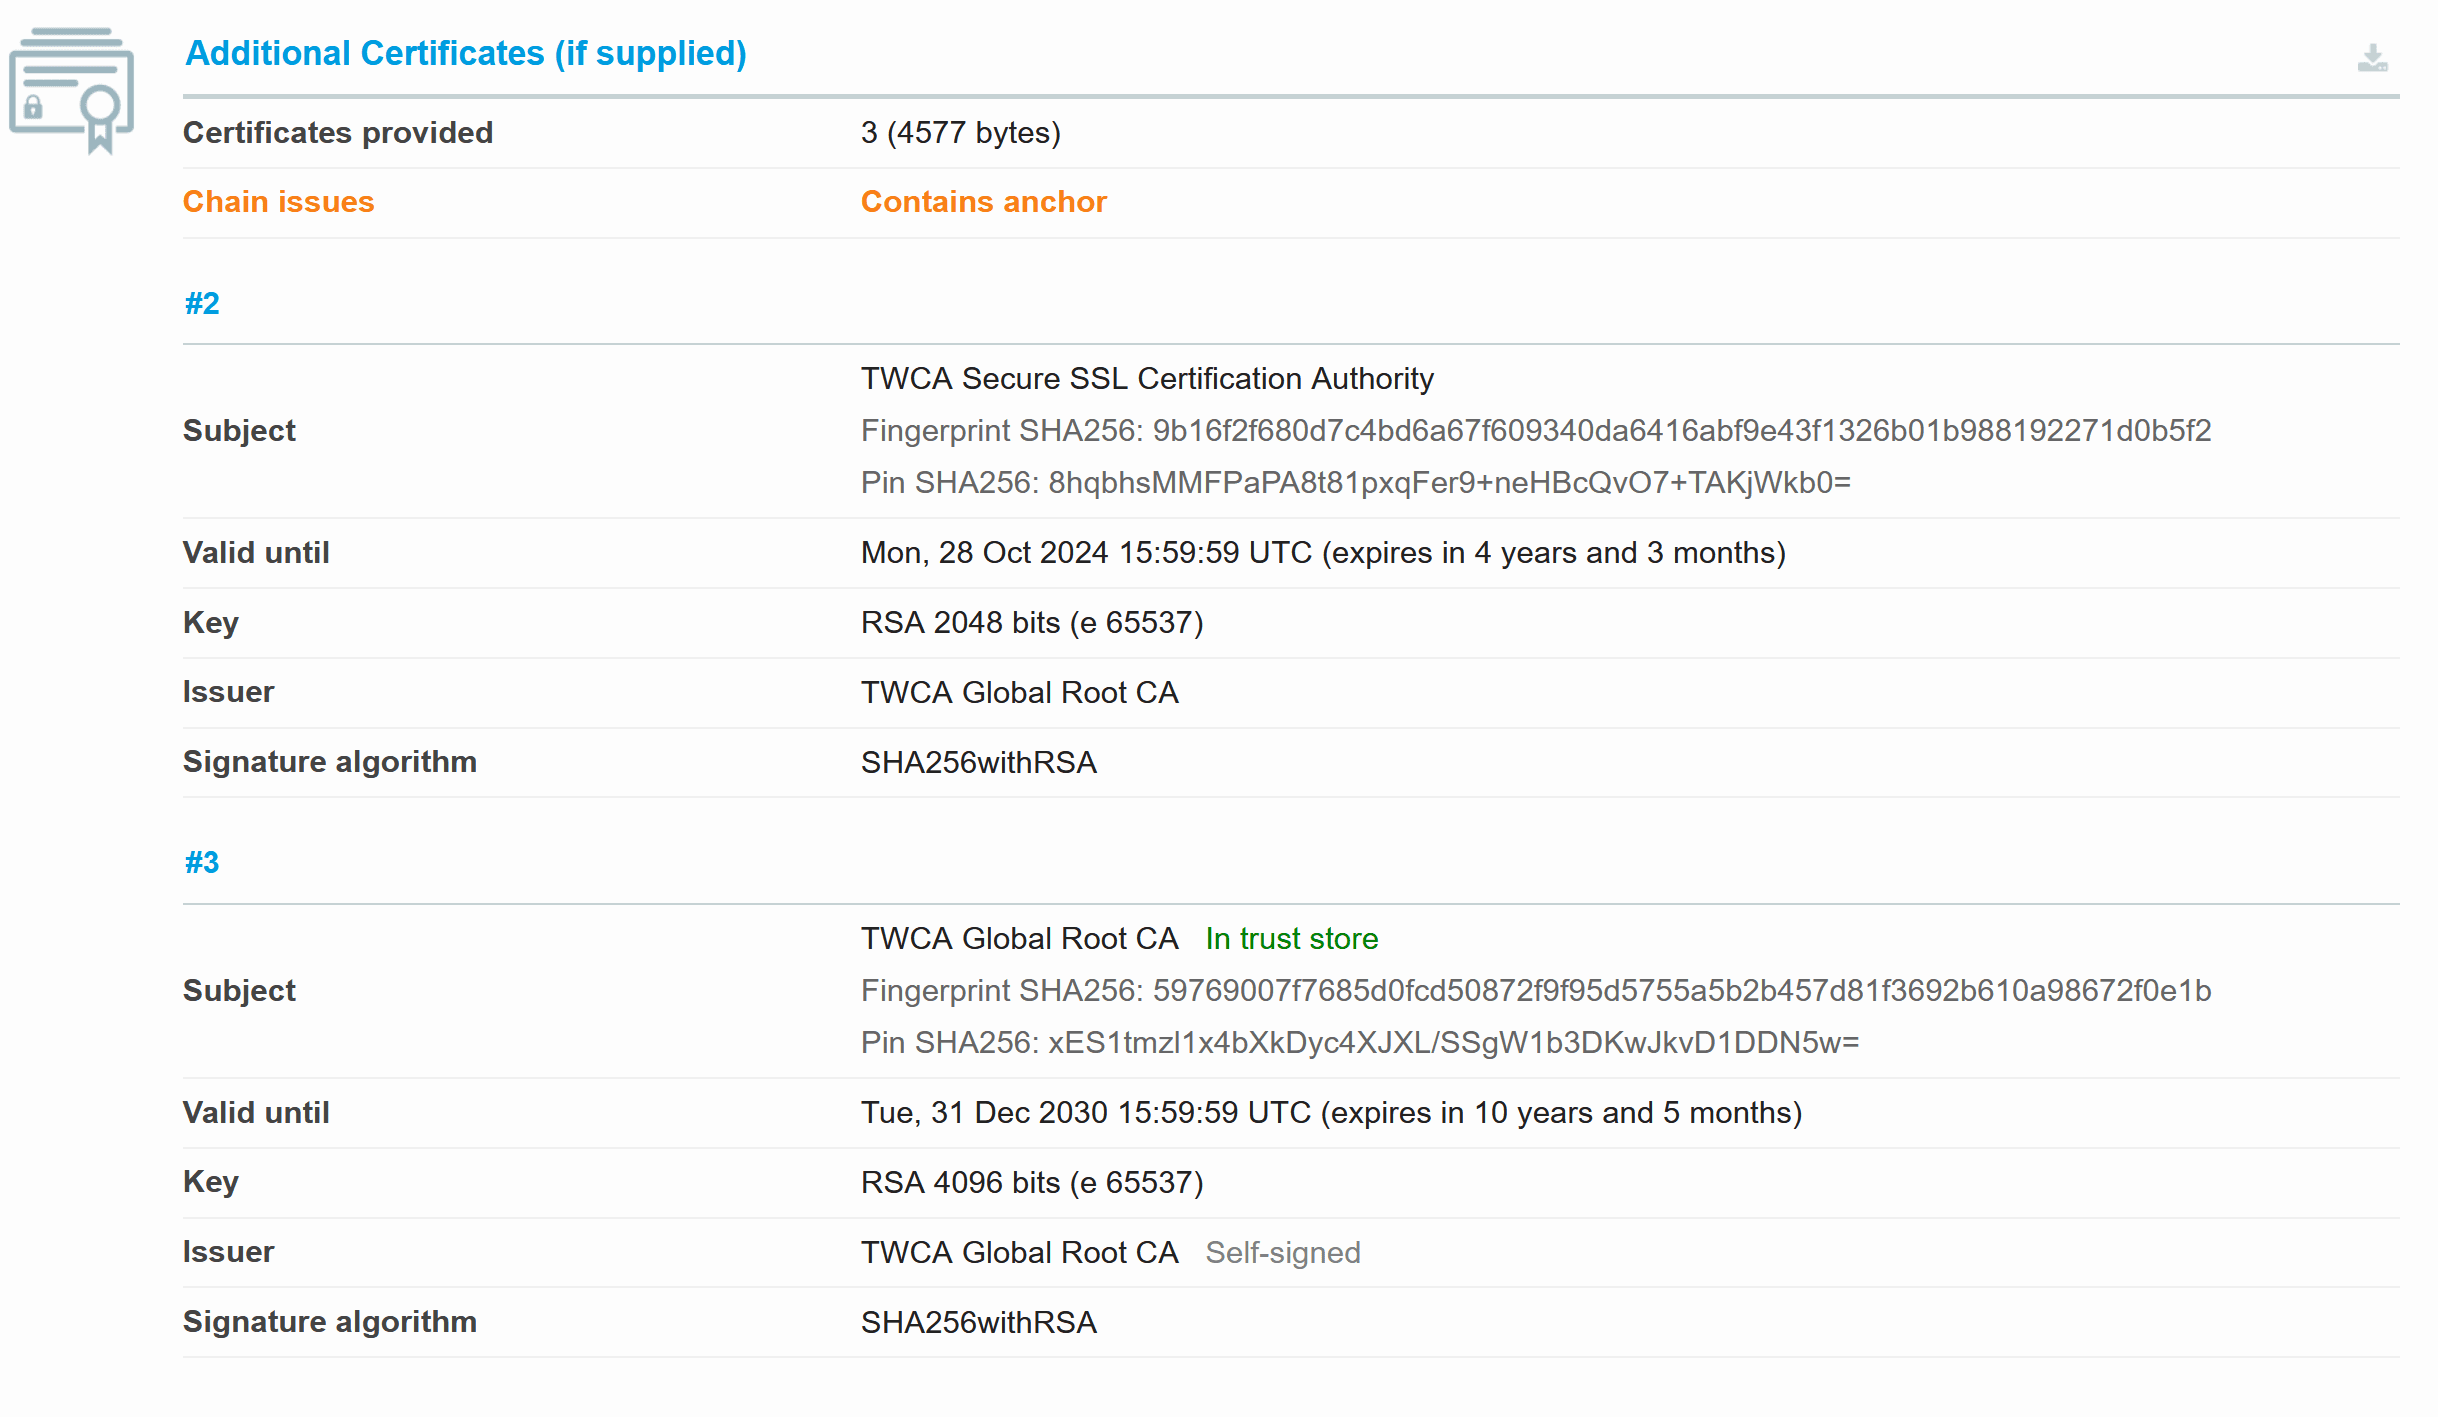
Task: Click the Additional Certificates heading
Action: [x=466, y=53]
